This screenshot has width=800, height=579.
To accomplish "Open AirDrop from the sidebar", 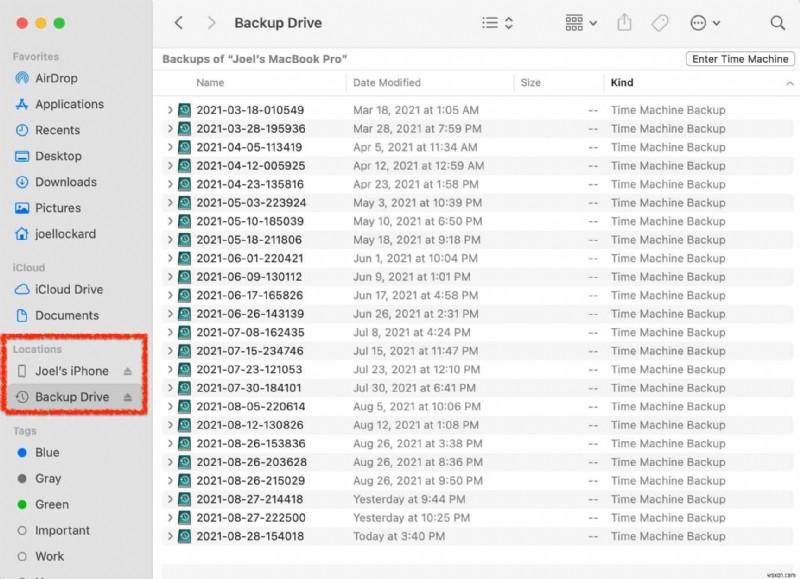I will coord(48,78).
